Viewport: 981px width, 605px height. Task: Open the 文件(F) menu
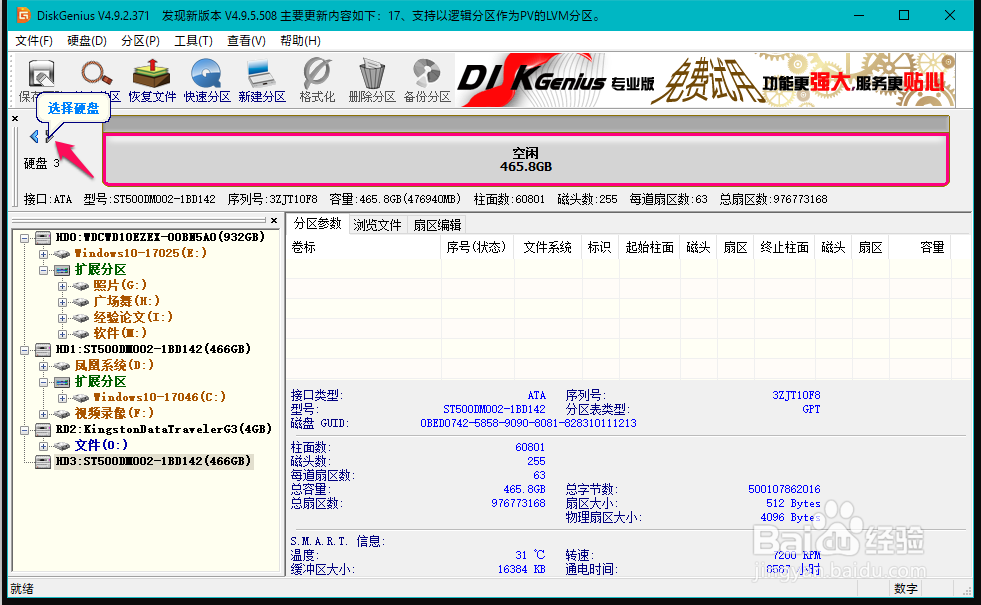(34, 41)
